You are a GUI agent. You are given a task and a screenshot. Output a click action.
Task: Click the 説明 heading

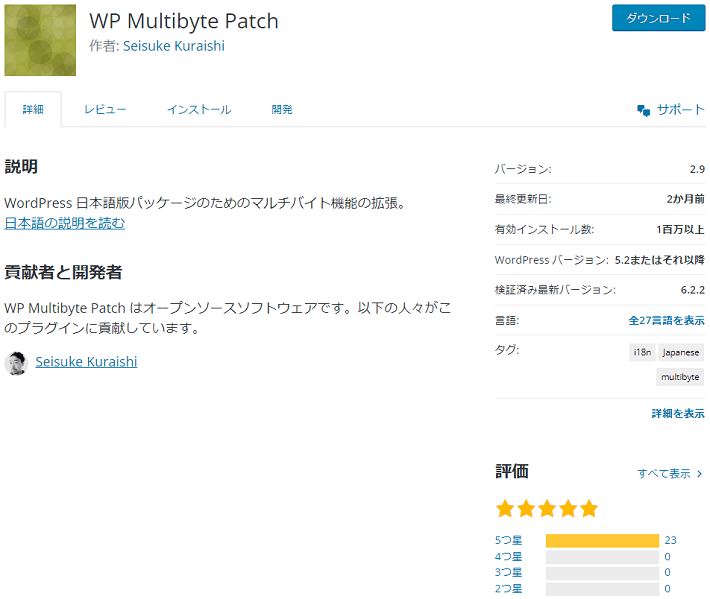tap(21, 167)
